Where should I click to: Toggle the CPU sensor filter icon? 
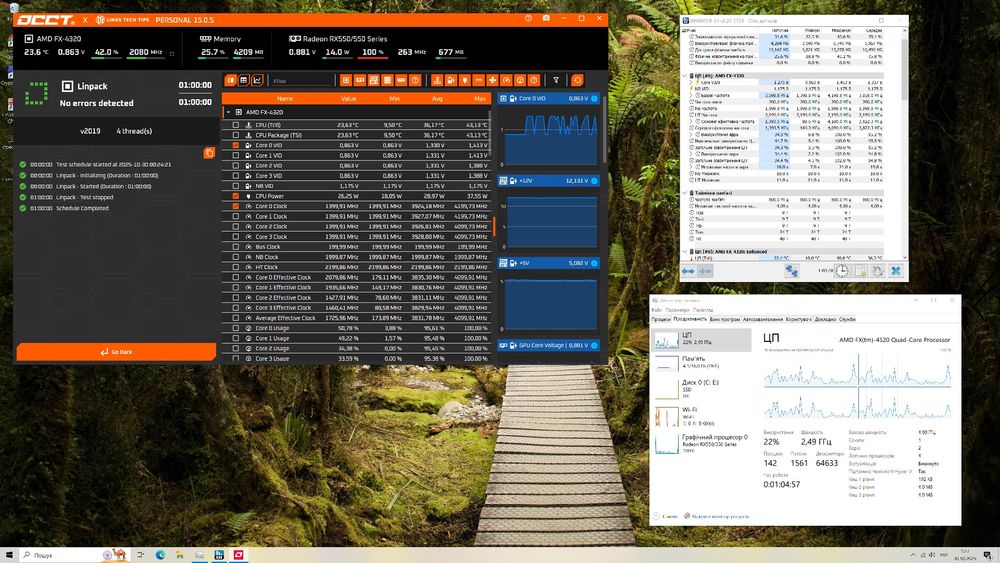coord(346,80)
